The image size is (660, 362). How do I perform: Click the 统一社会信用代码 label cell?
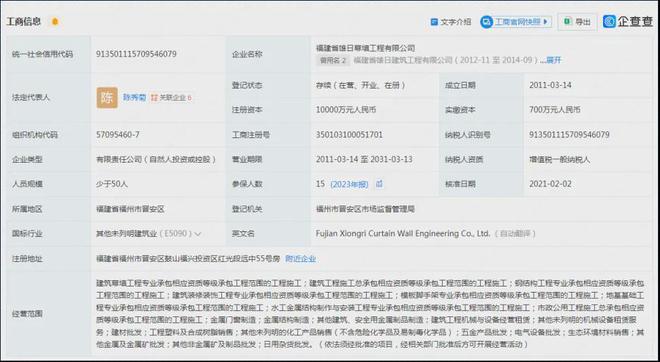click(48, 54)
